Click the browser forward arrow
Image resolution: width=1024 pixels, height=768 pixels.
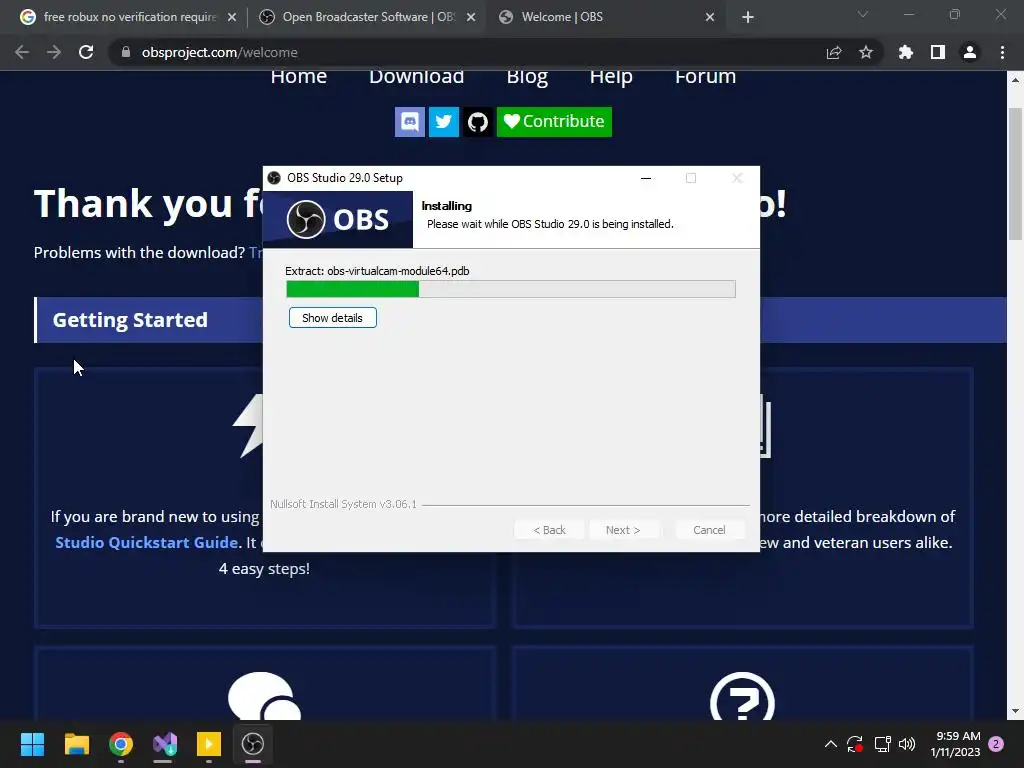[54, 52]
